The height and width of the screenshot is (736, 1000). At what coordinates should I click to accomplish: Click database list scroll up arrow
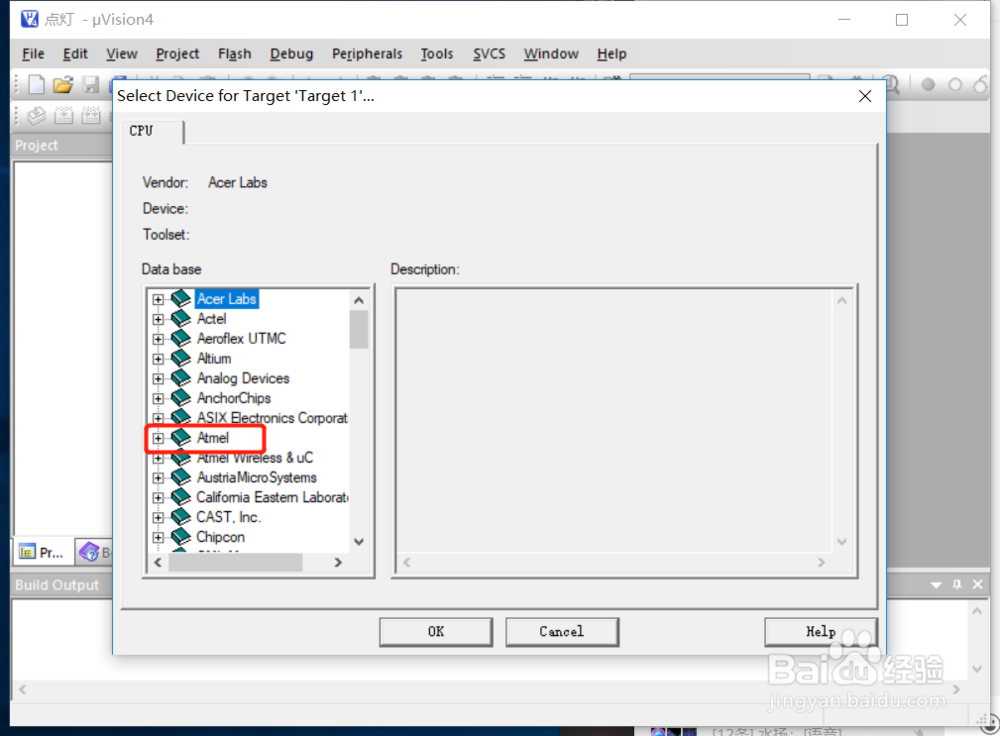point(358,300)
